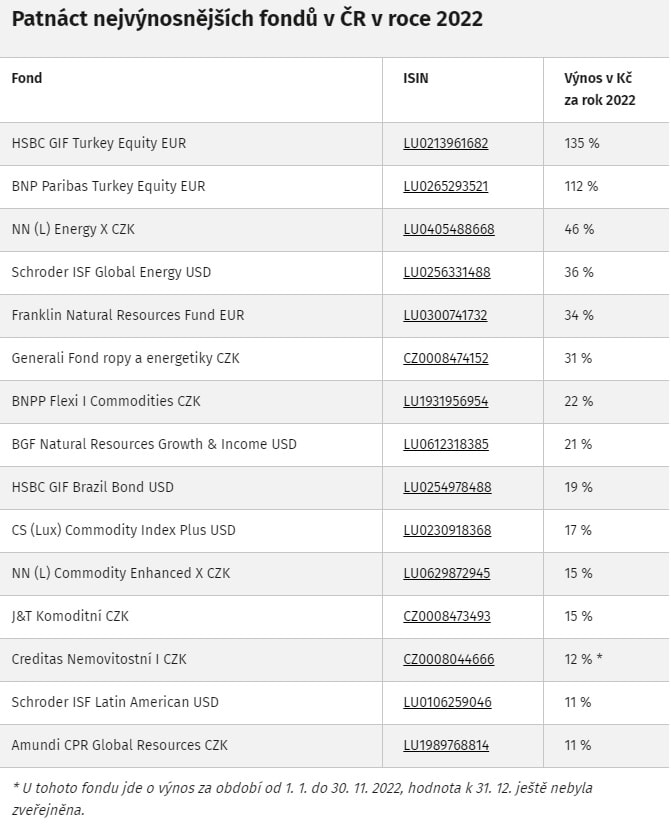
Task: Open the LU0405488668 ISIN link
Action: (x=449, y=230)
